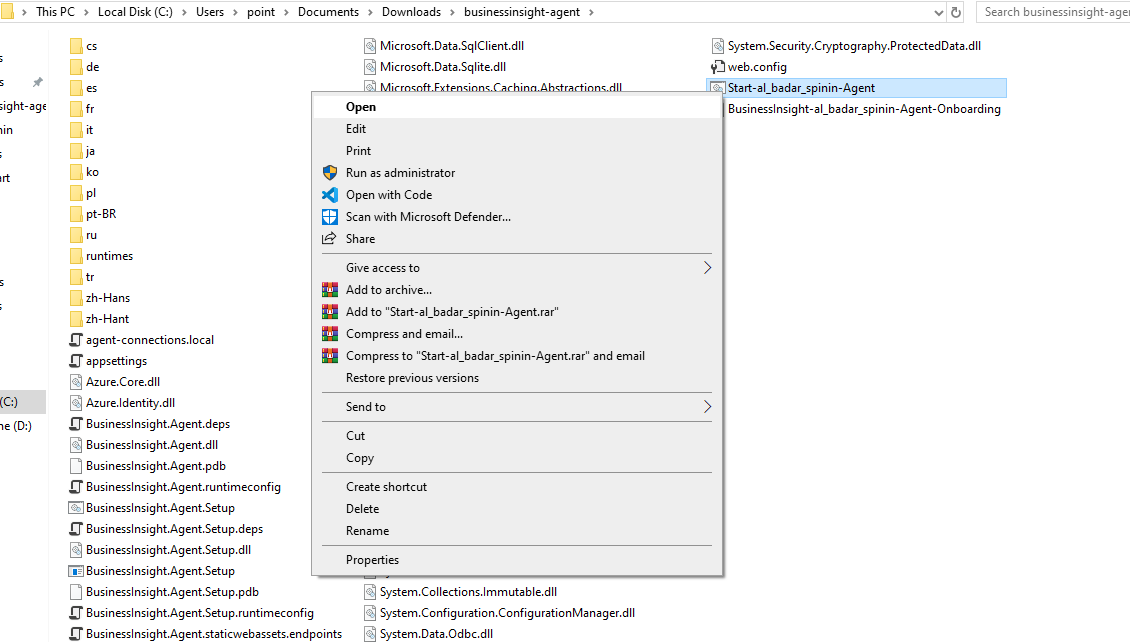Viewport: 1130px width, 642px height.
Task: Click the BusinessInsight.Agent.Setup.dll file icon
Action: point(76,550)
